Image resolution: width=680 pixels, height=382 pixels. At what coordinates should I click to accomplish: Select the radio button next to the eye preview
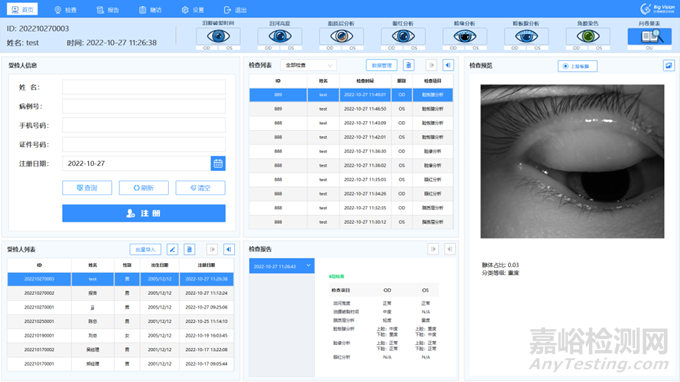[565, 66]
